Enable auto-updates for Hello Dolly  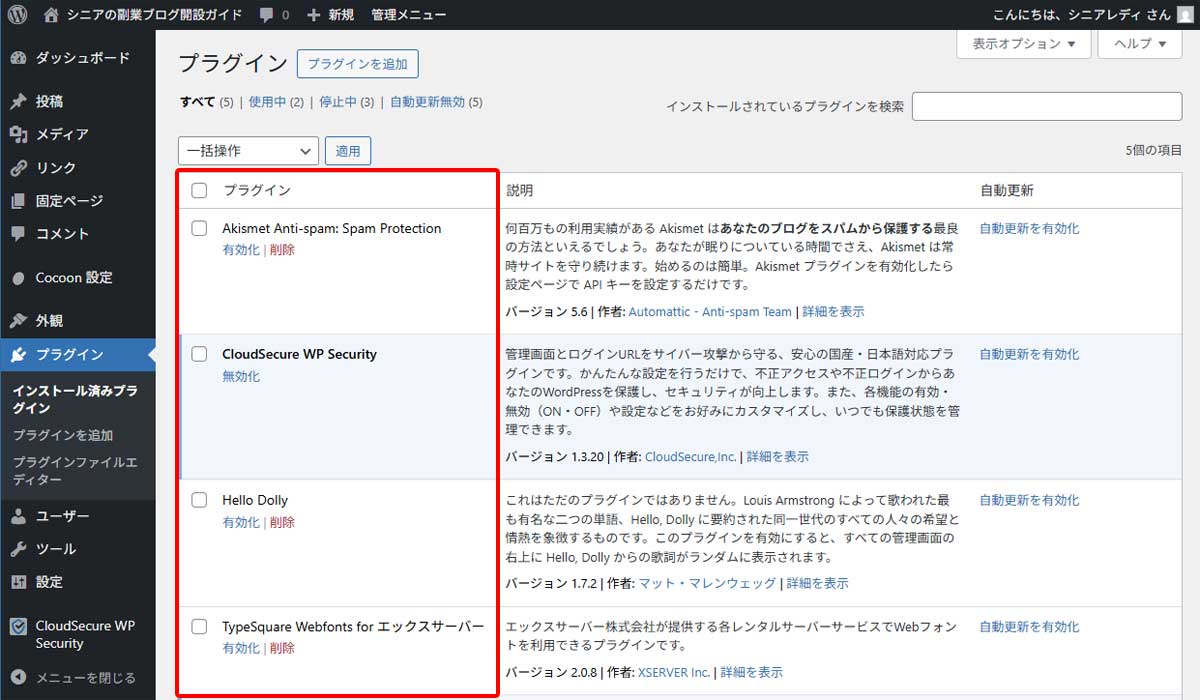click(x=1029, y=499)
